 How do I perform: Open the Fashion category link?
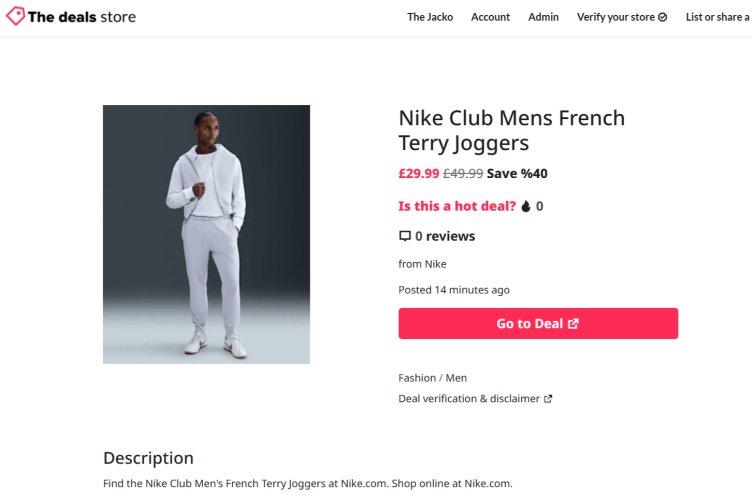point(417,378)
